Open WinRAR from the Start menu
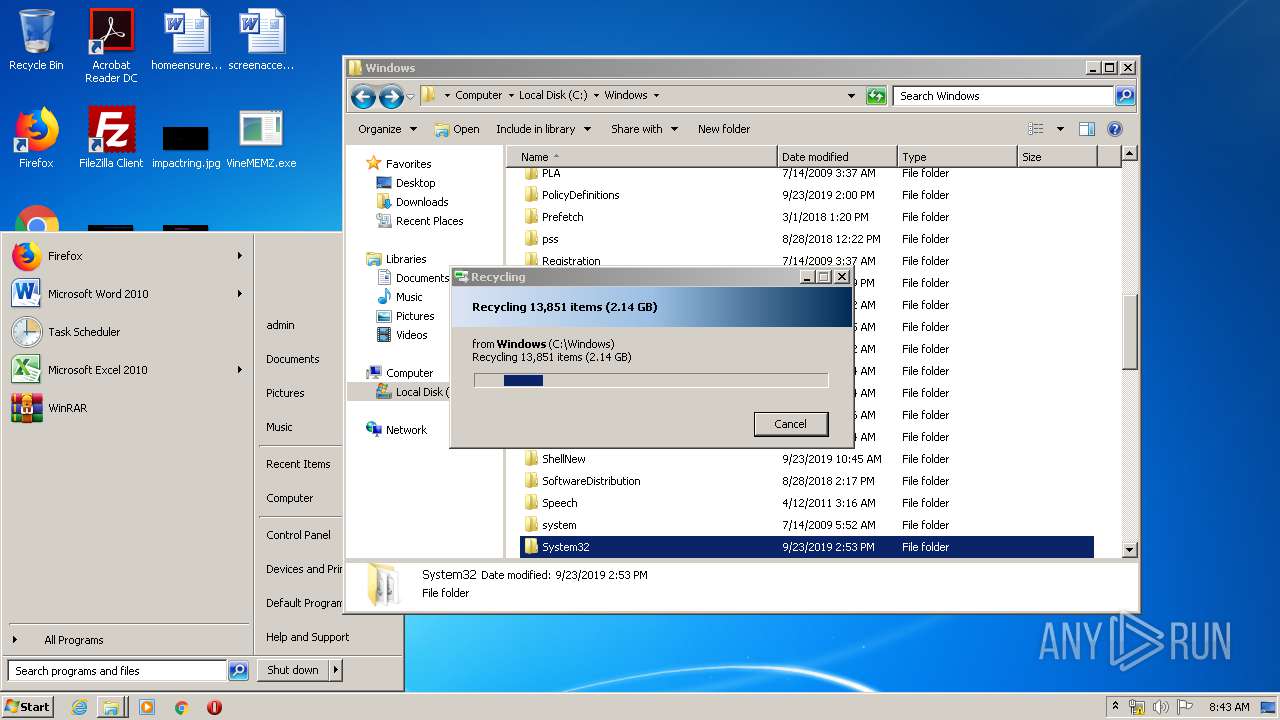 [66, 408]
